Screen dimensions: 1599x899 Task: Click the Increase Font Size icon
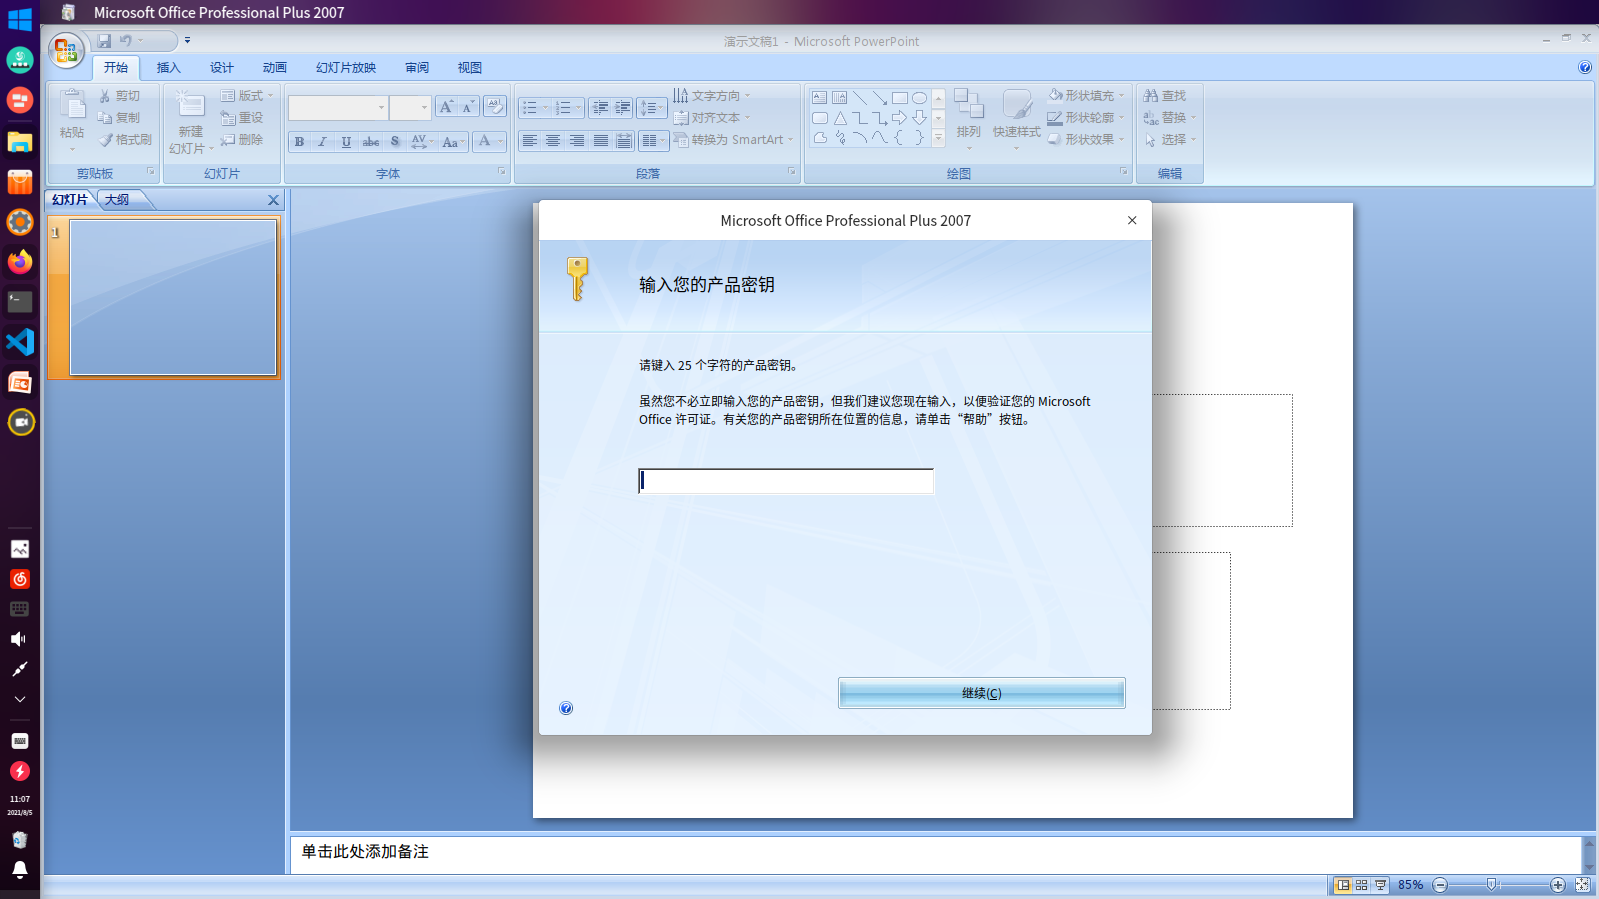coord(446,107)
